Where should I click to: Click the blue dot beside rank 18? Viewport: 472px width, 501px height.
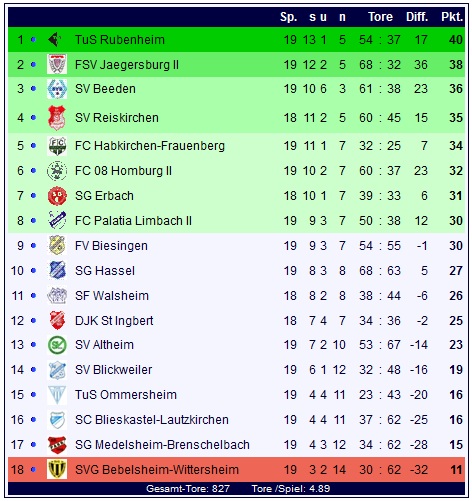(x=33, y=469)
